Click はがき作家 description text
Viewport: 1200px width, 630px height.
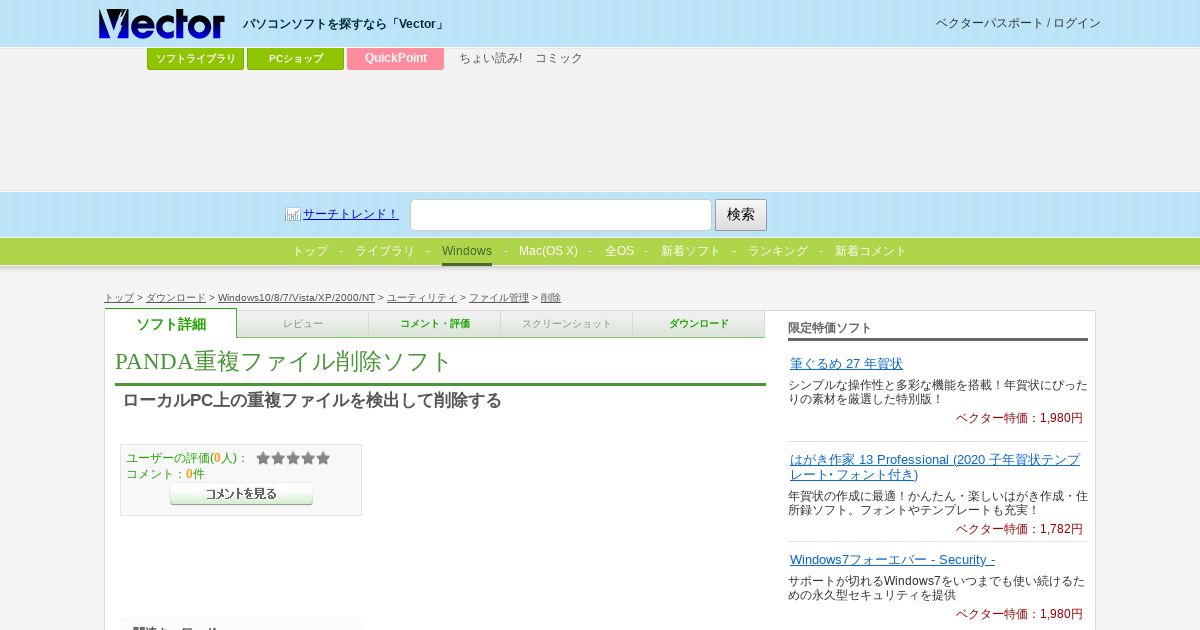[938, 503]
